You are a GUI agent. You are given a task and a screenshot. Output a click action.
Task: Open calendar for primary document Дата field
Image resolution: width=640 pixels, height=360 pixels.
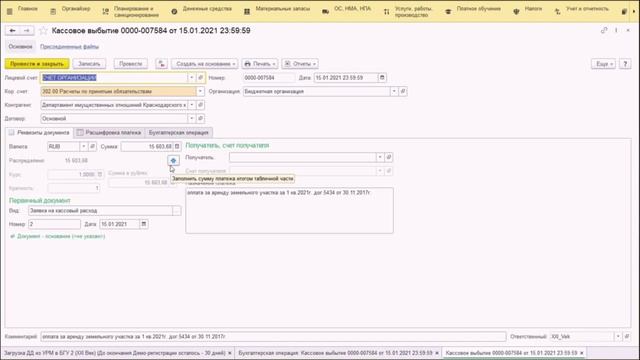[144, 224]
